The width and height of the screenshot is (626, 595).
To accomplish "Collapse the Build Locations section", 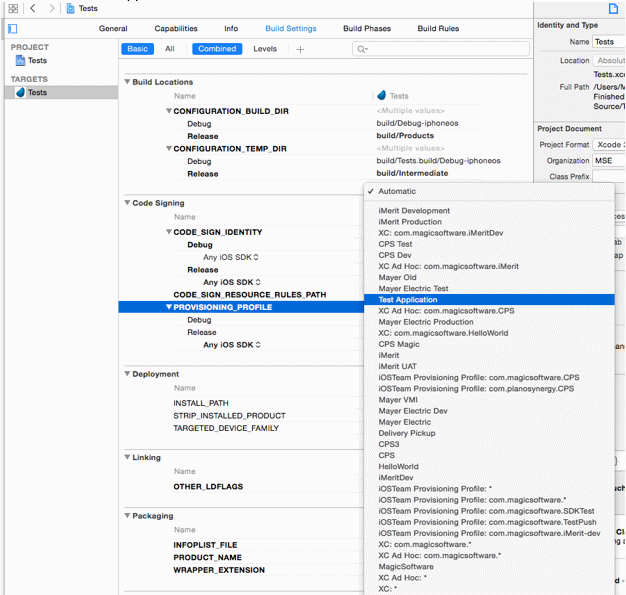I will [x=127, y=82].
